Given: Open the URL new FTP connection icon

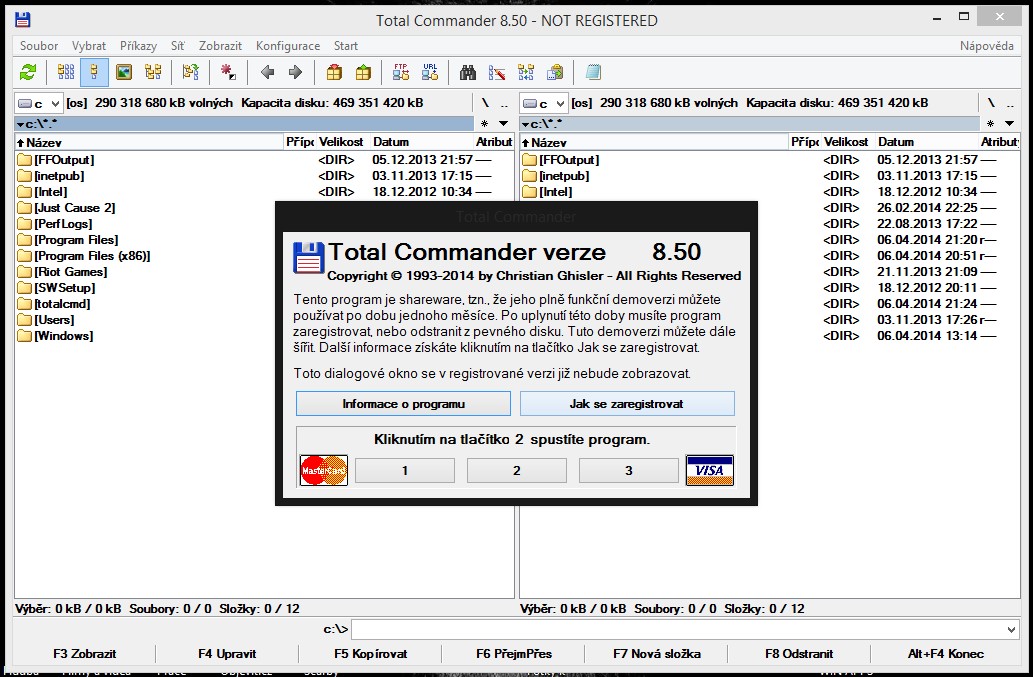Looking at the screenshot, I should point(430,72).
